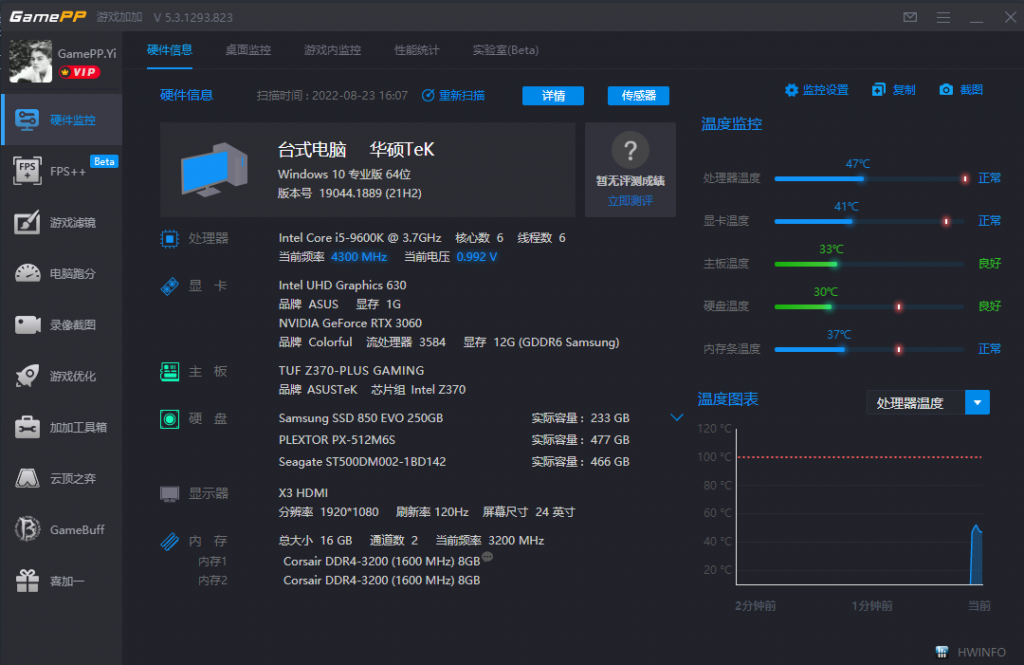The height and width of the screenshot is (665, 1024).
Task: Switch to the 实验室(Beta) tab
Action: (x=505, y=50)
